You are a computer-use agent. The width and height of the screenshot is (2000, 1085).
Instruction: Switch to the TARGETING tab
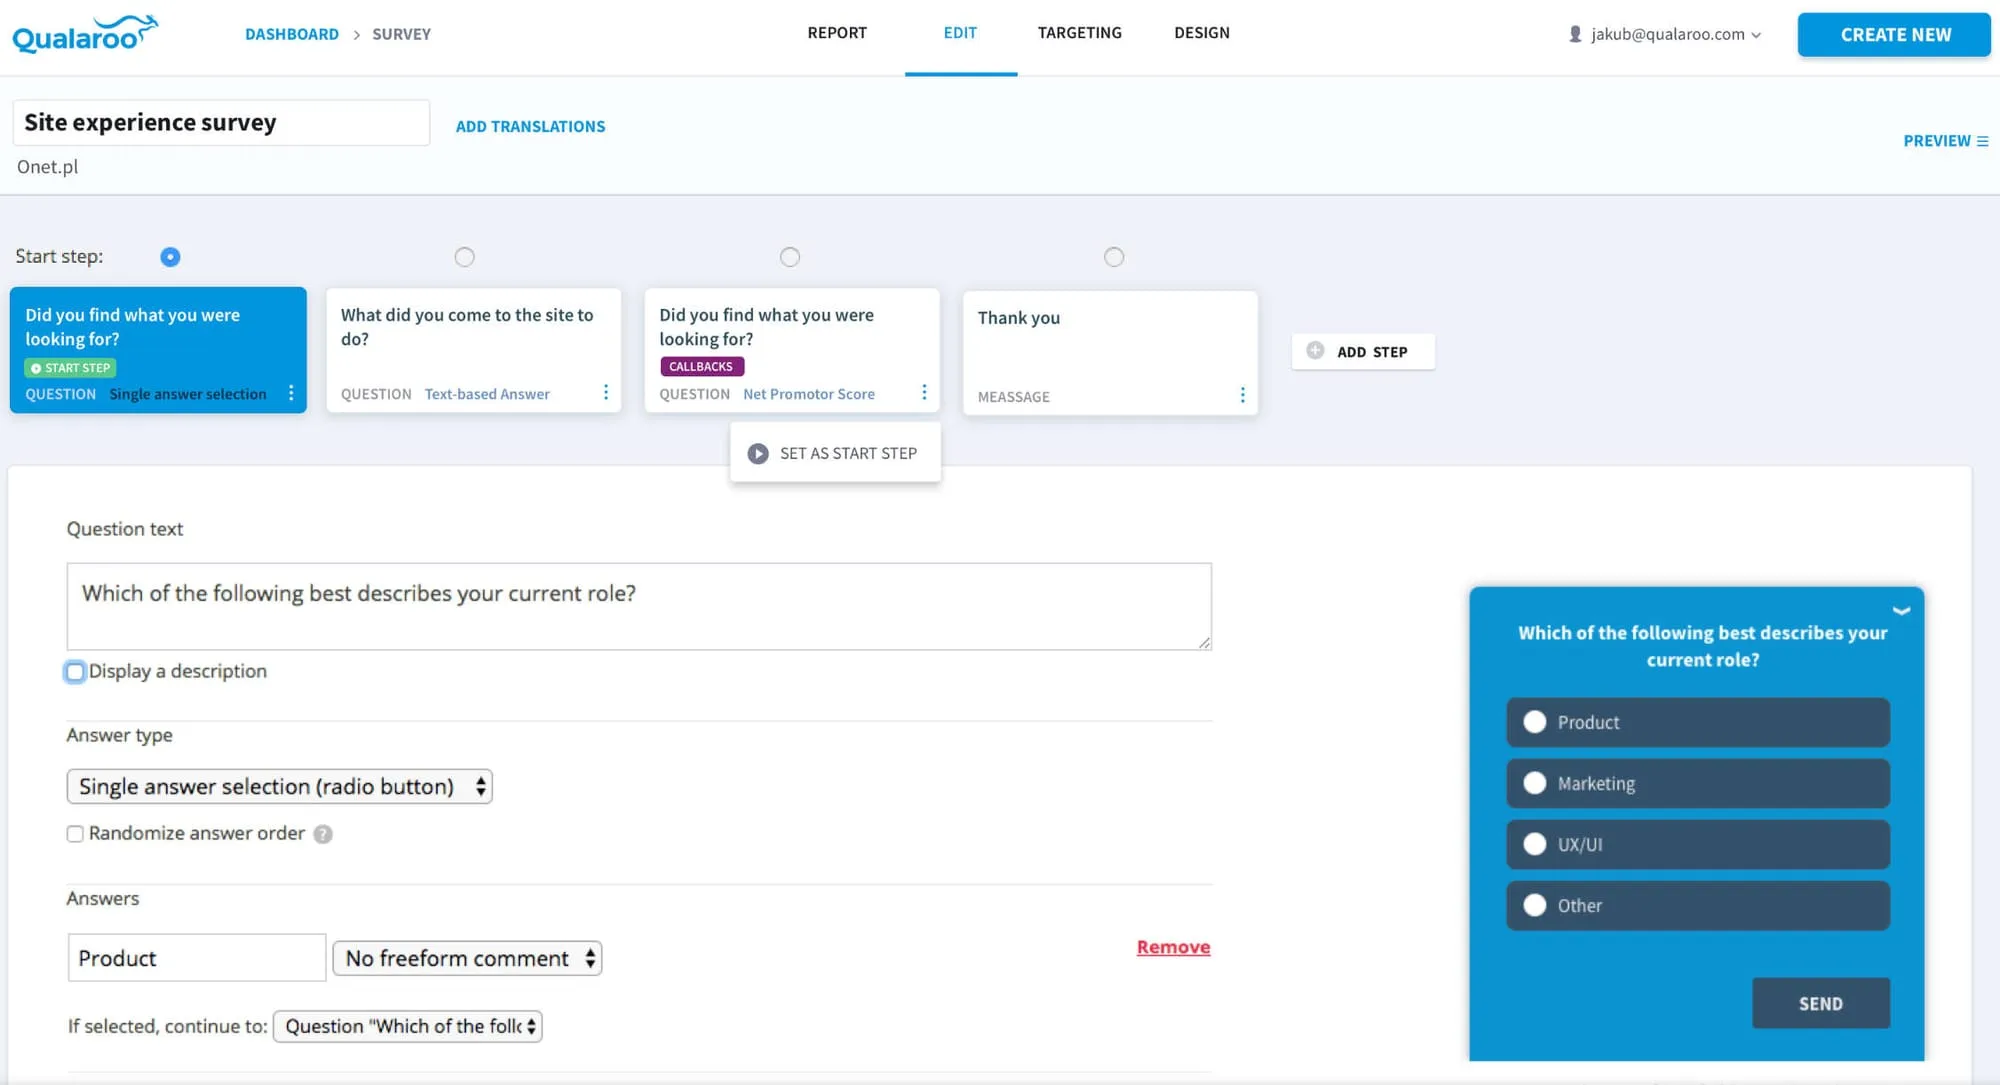point(1079,33)
